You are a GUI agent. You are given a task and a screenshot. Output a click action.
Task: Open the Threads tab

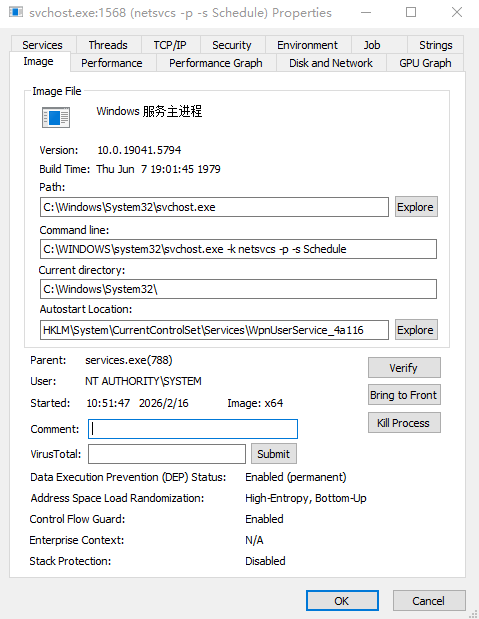108,45
